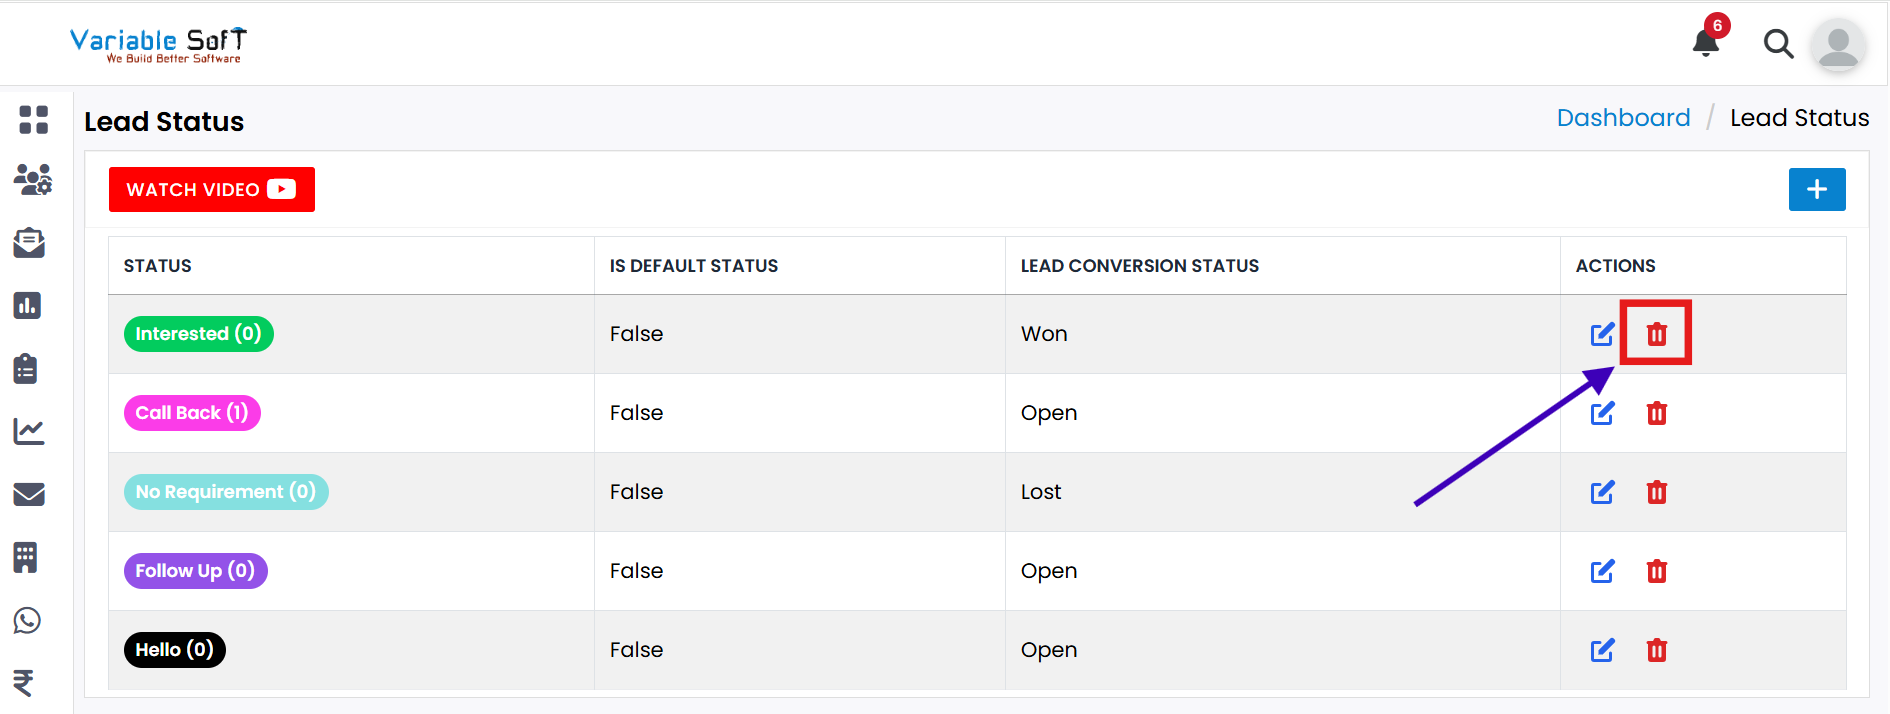Delete the Hello status
The width and height of the screenshot is (1890, 714).
coord(1656,650)
